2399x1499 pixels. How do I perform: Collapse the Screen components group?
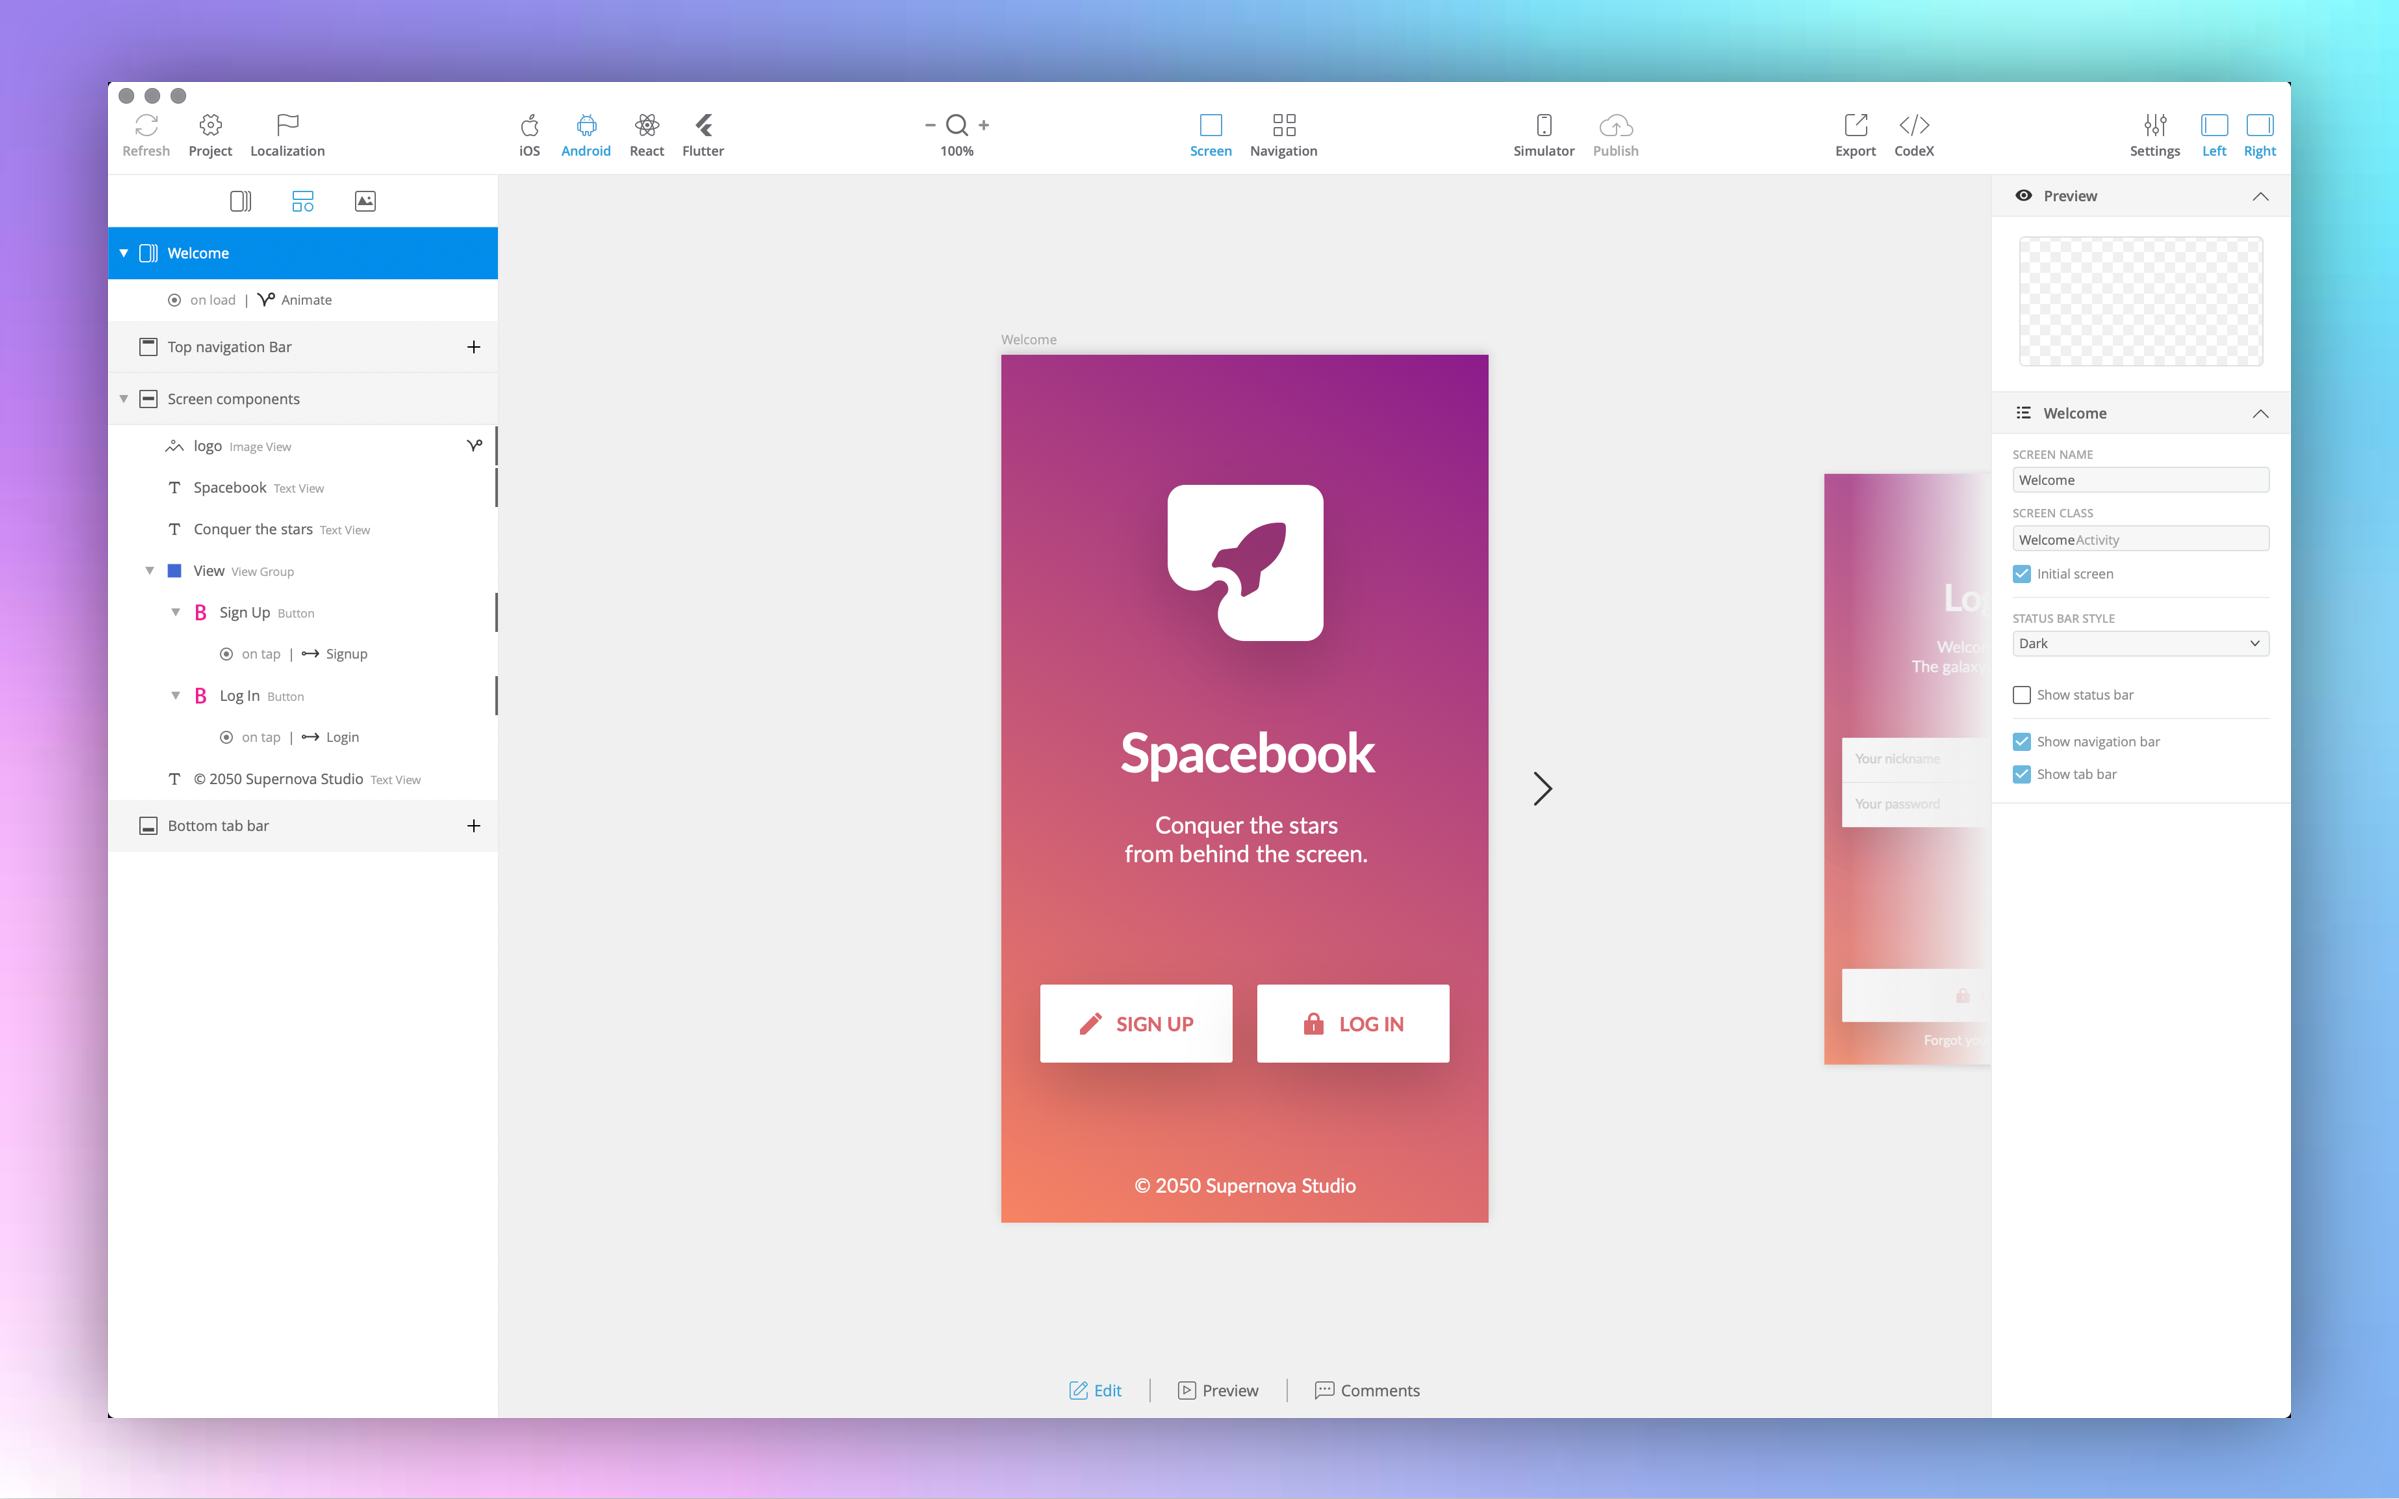(x=124, y=399)
